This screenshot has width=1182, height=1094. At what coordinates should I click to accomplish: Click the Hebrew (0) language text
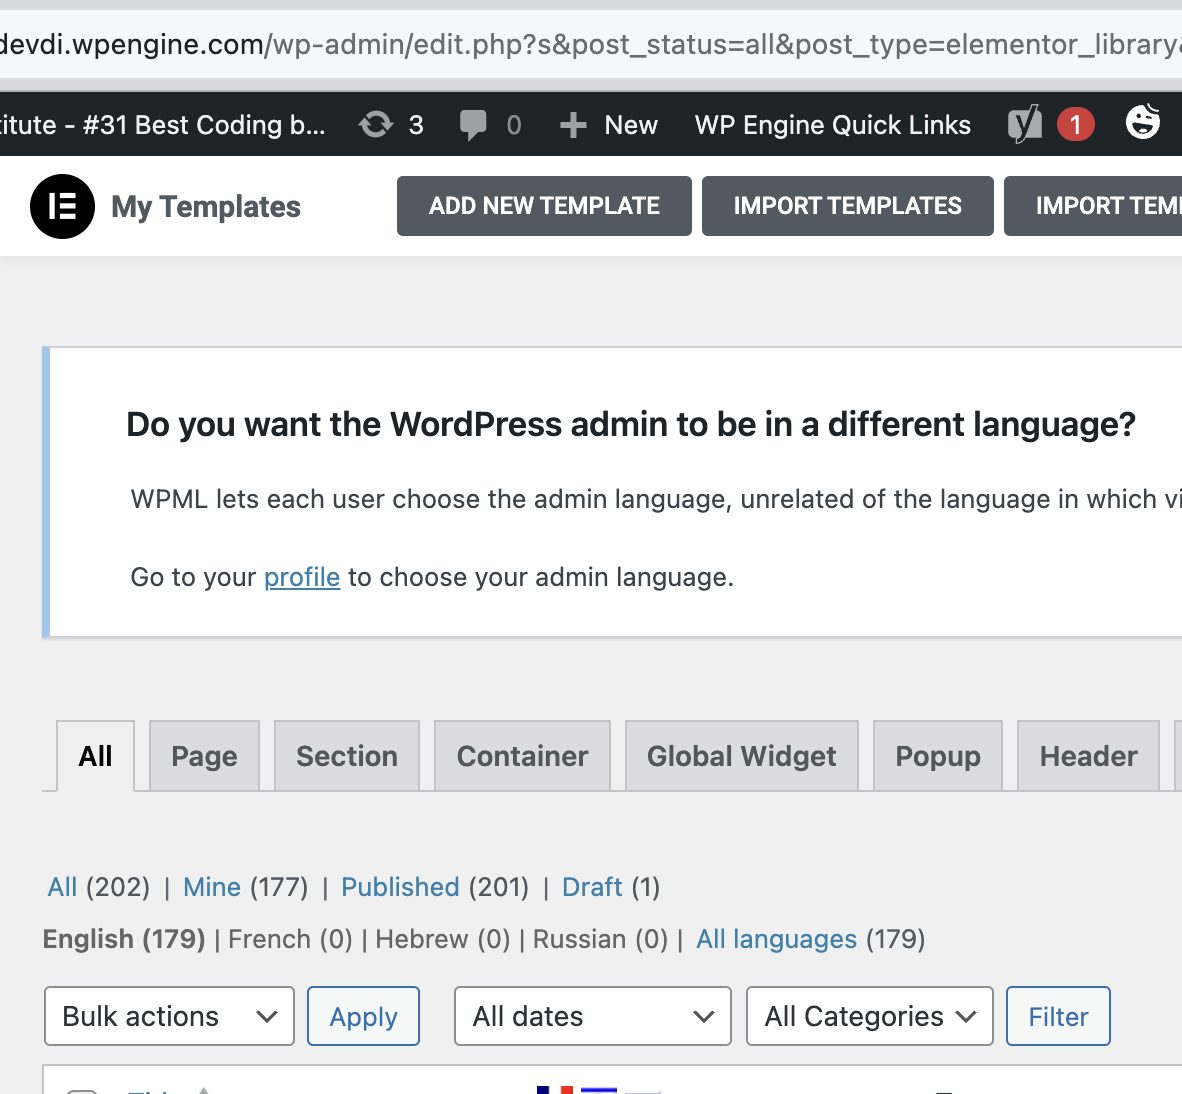442,939
